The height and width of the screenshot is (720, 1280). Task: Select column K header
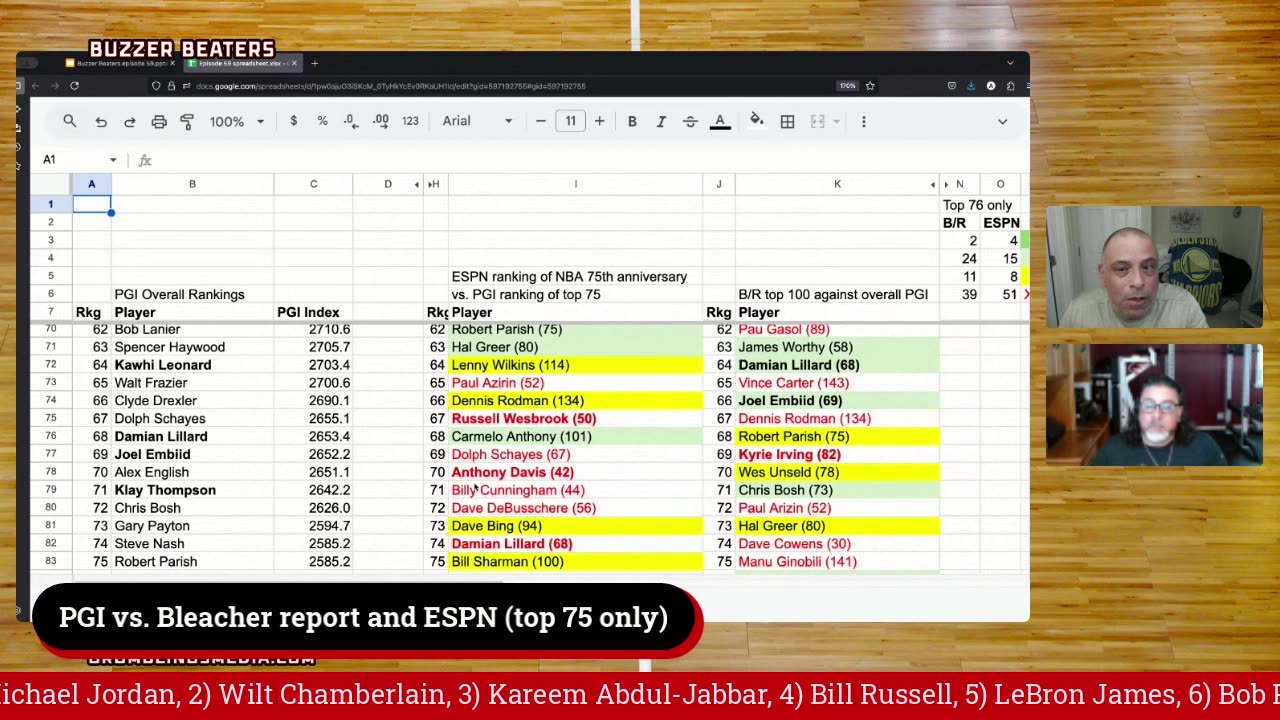tap(837, 184)
